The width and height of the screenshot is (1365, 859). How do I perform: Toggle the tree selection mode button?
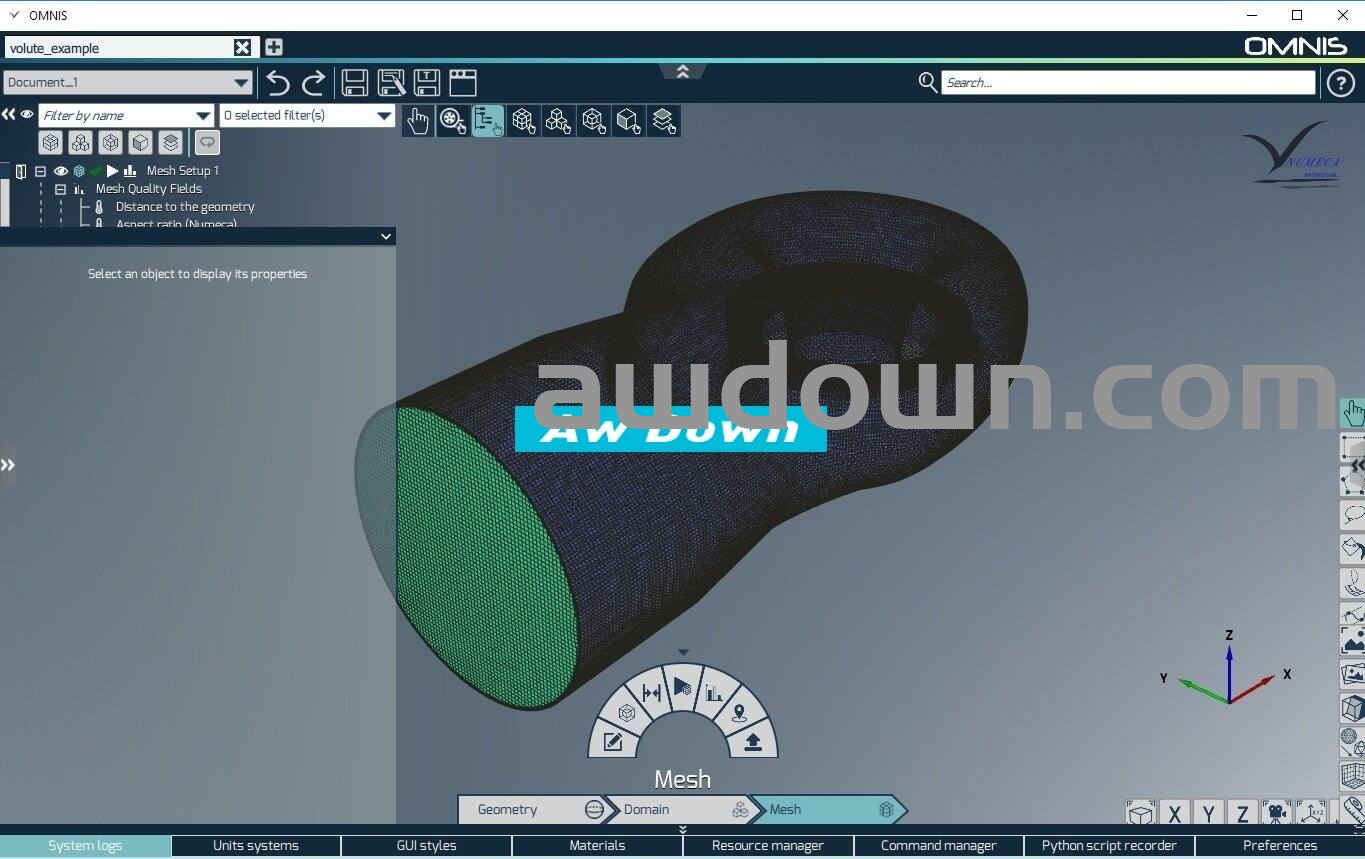pyautogui.click(x=488, y=121)
